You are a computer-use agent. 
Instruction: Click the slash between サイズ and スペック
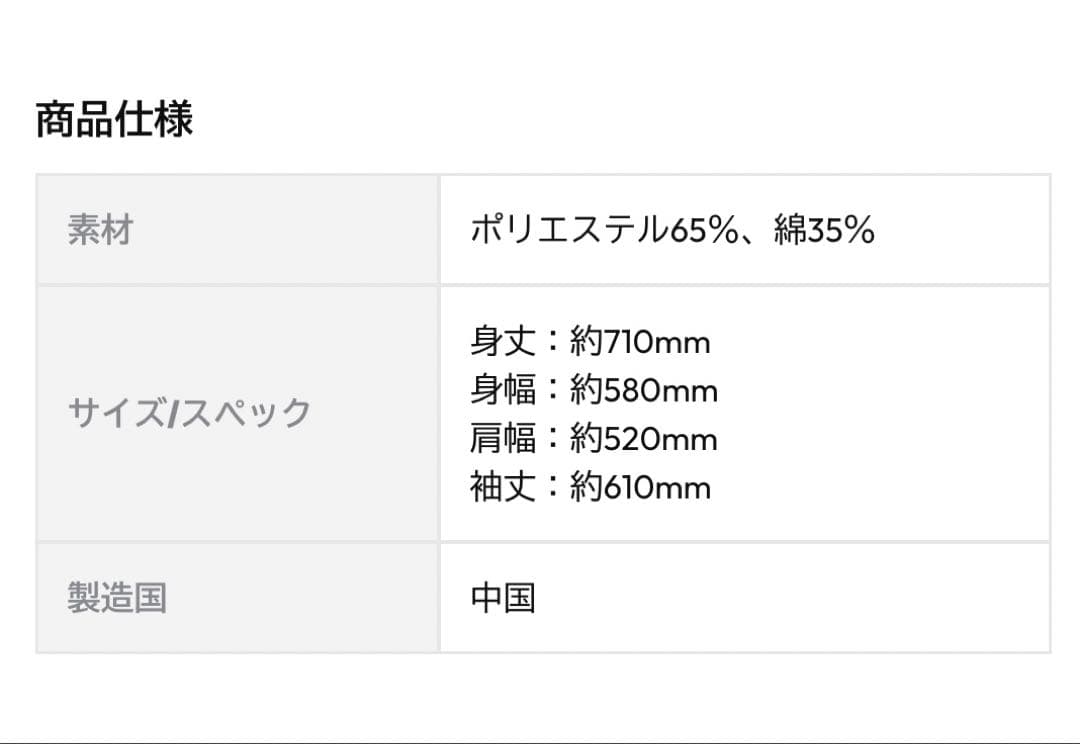[x=172, y=413]
